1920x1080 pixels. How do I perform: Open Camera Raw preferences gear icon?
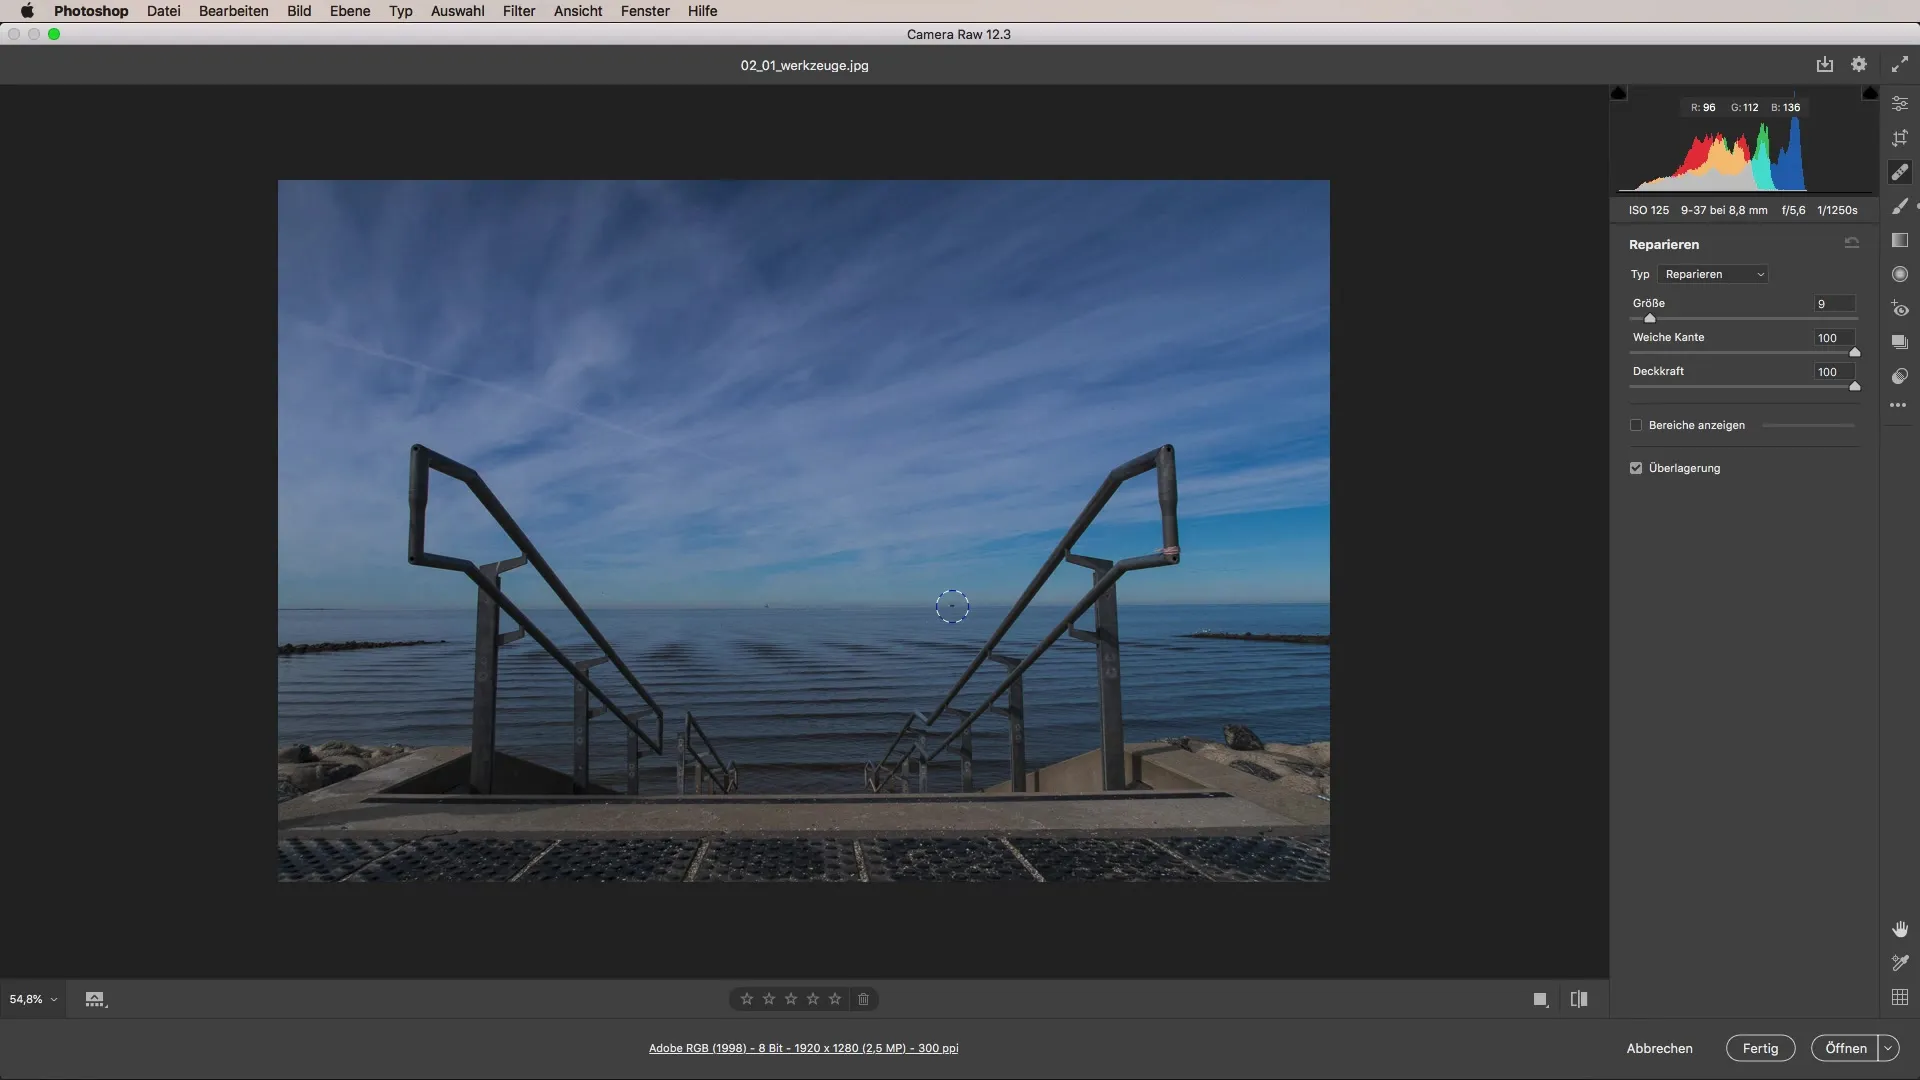[x=1859, y=64]
